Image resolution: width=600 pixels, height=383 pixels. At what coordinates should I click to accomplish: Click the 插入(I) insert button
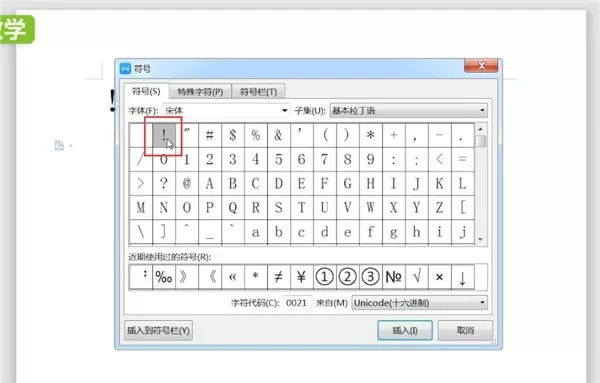tap(405, 330)
